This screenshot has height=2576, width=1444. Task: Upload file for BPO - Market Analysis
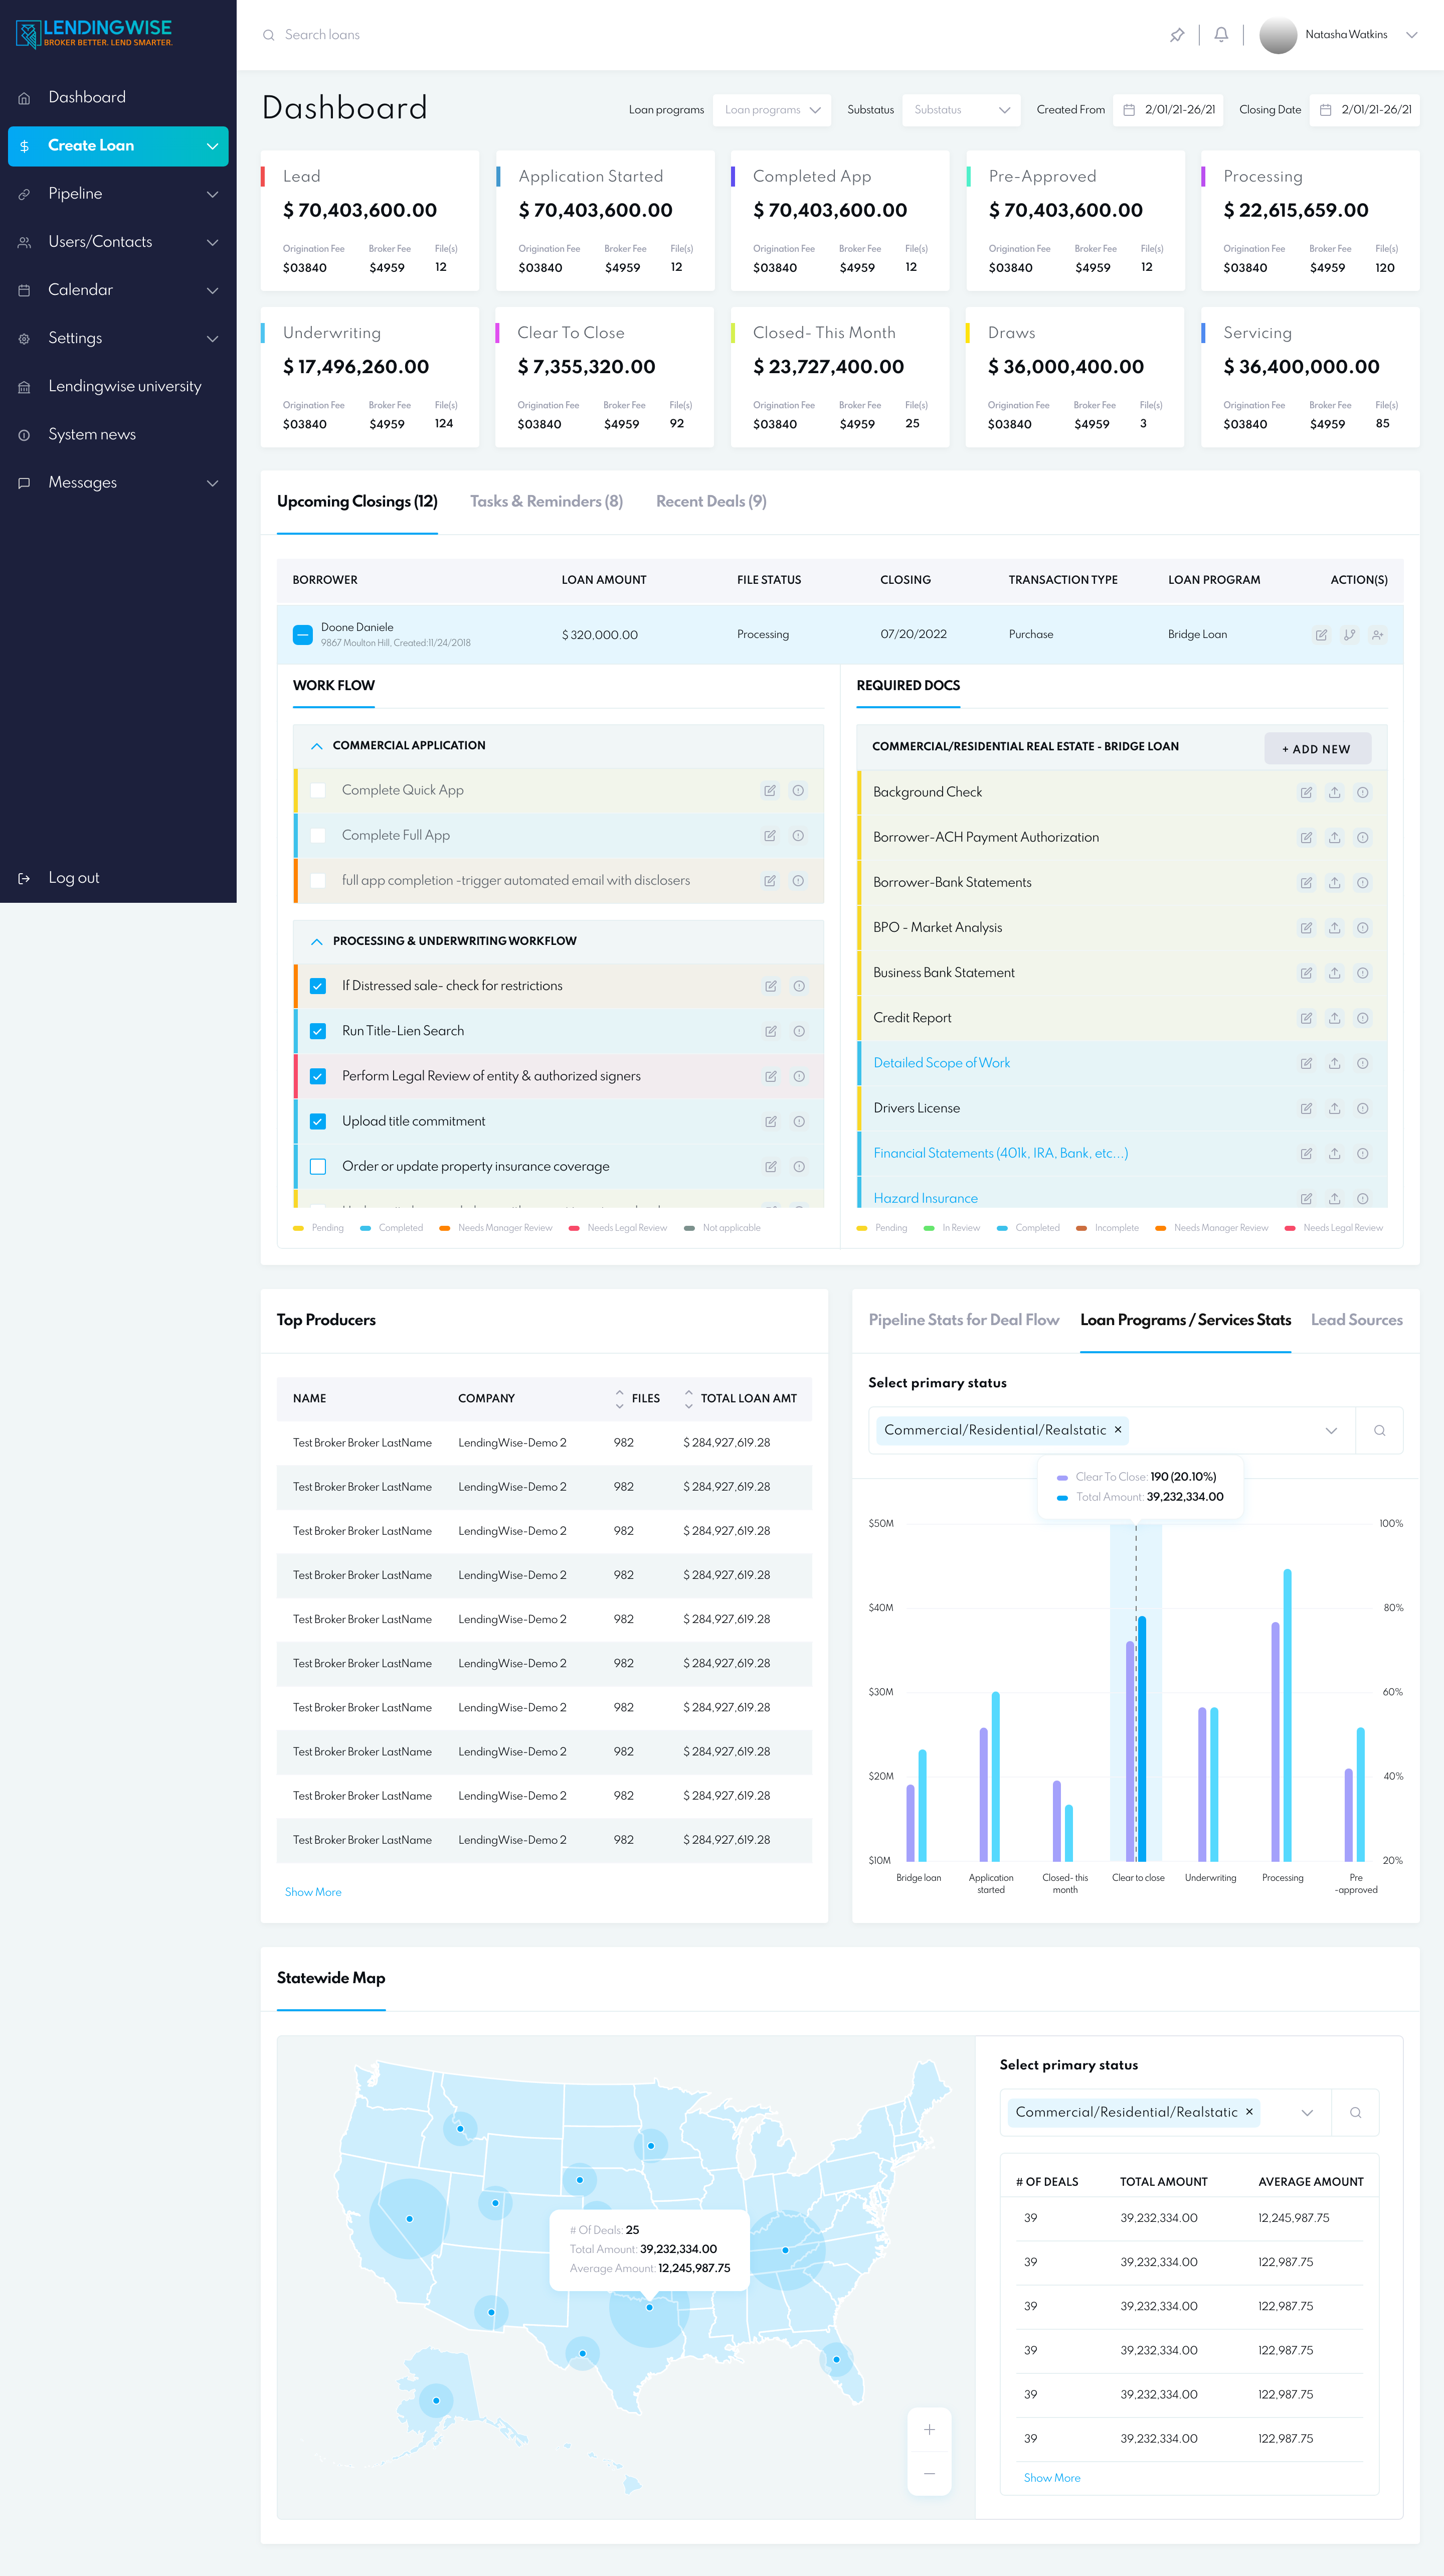tap(1334, 928)
